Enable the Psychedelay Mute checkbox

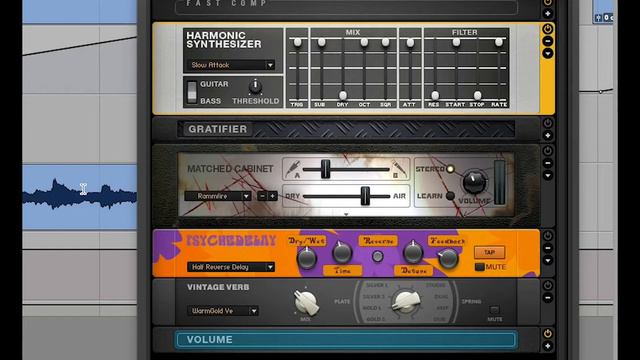(480, 267)
